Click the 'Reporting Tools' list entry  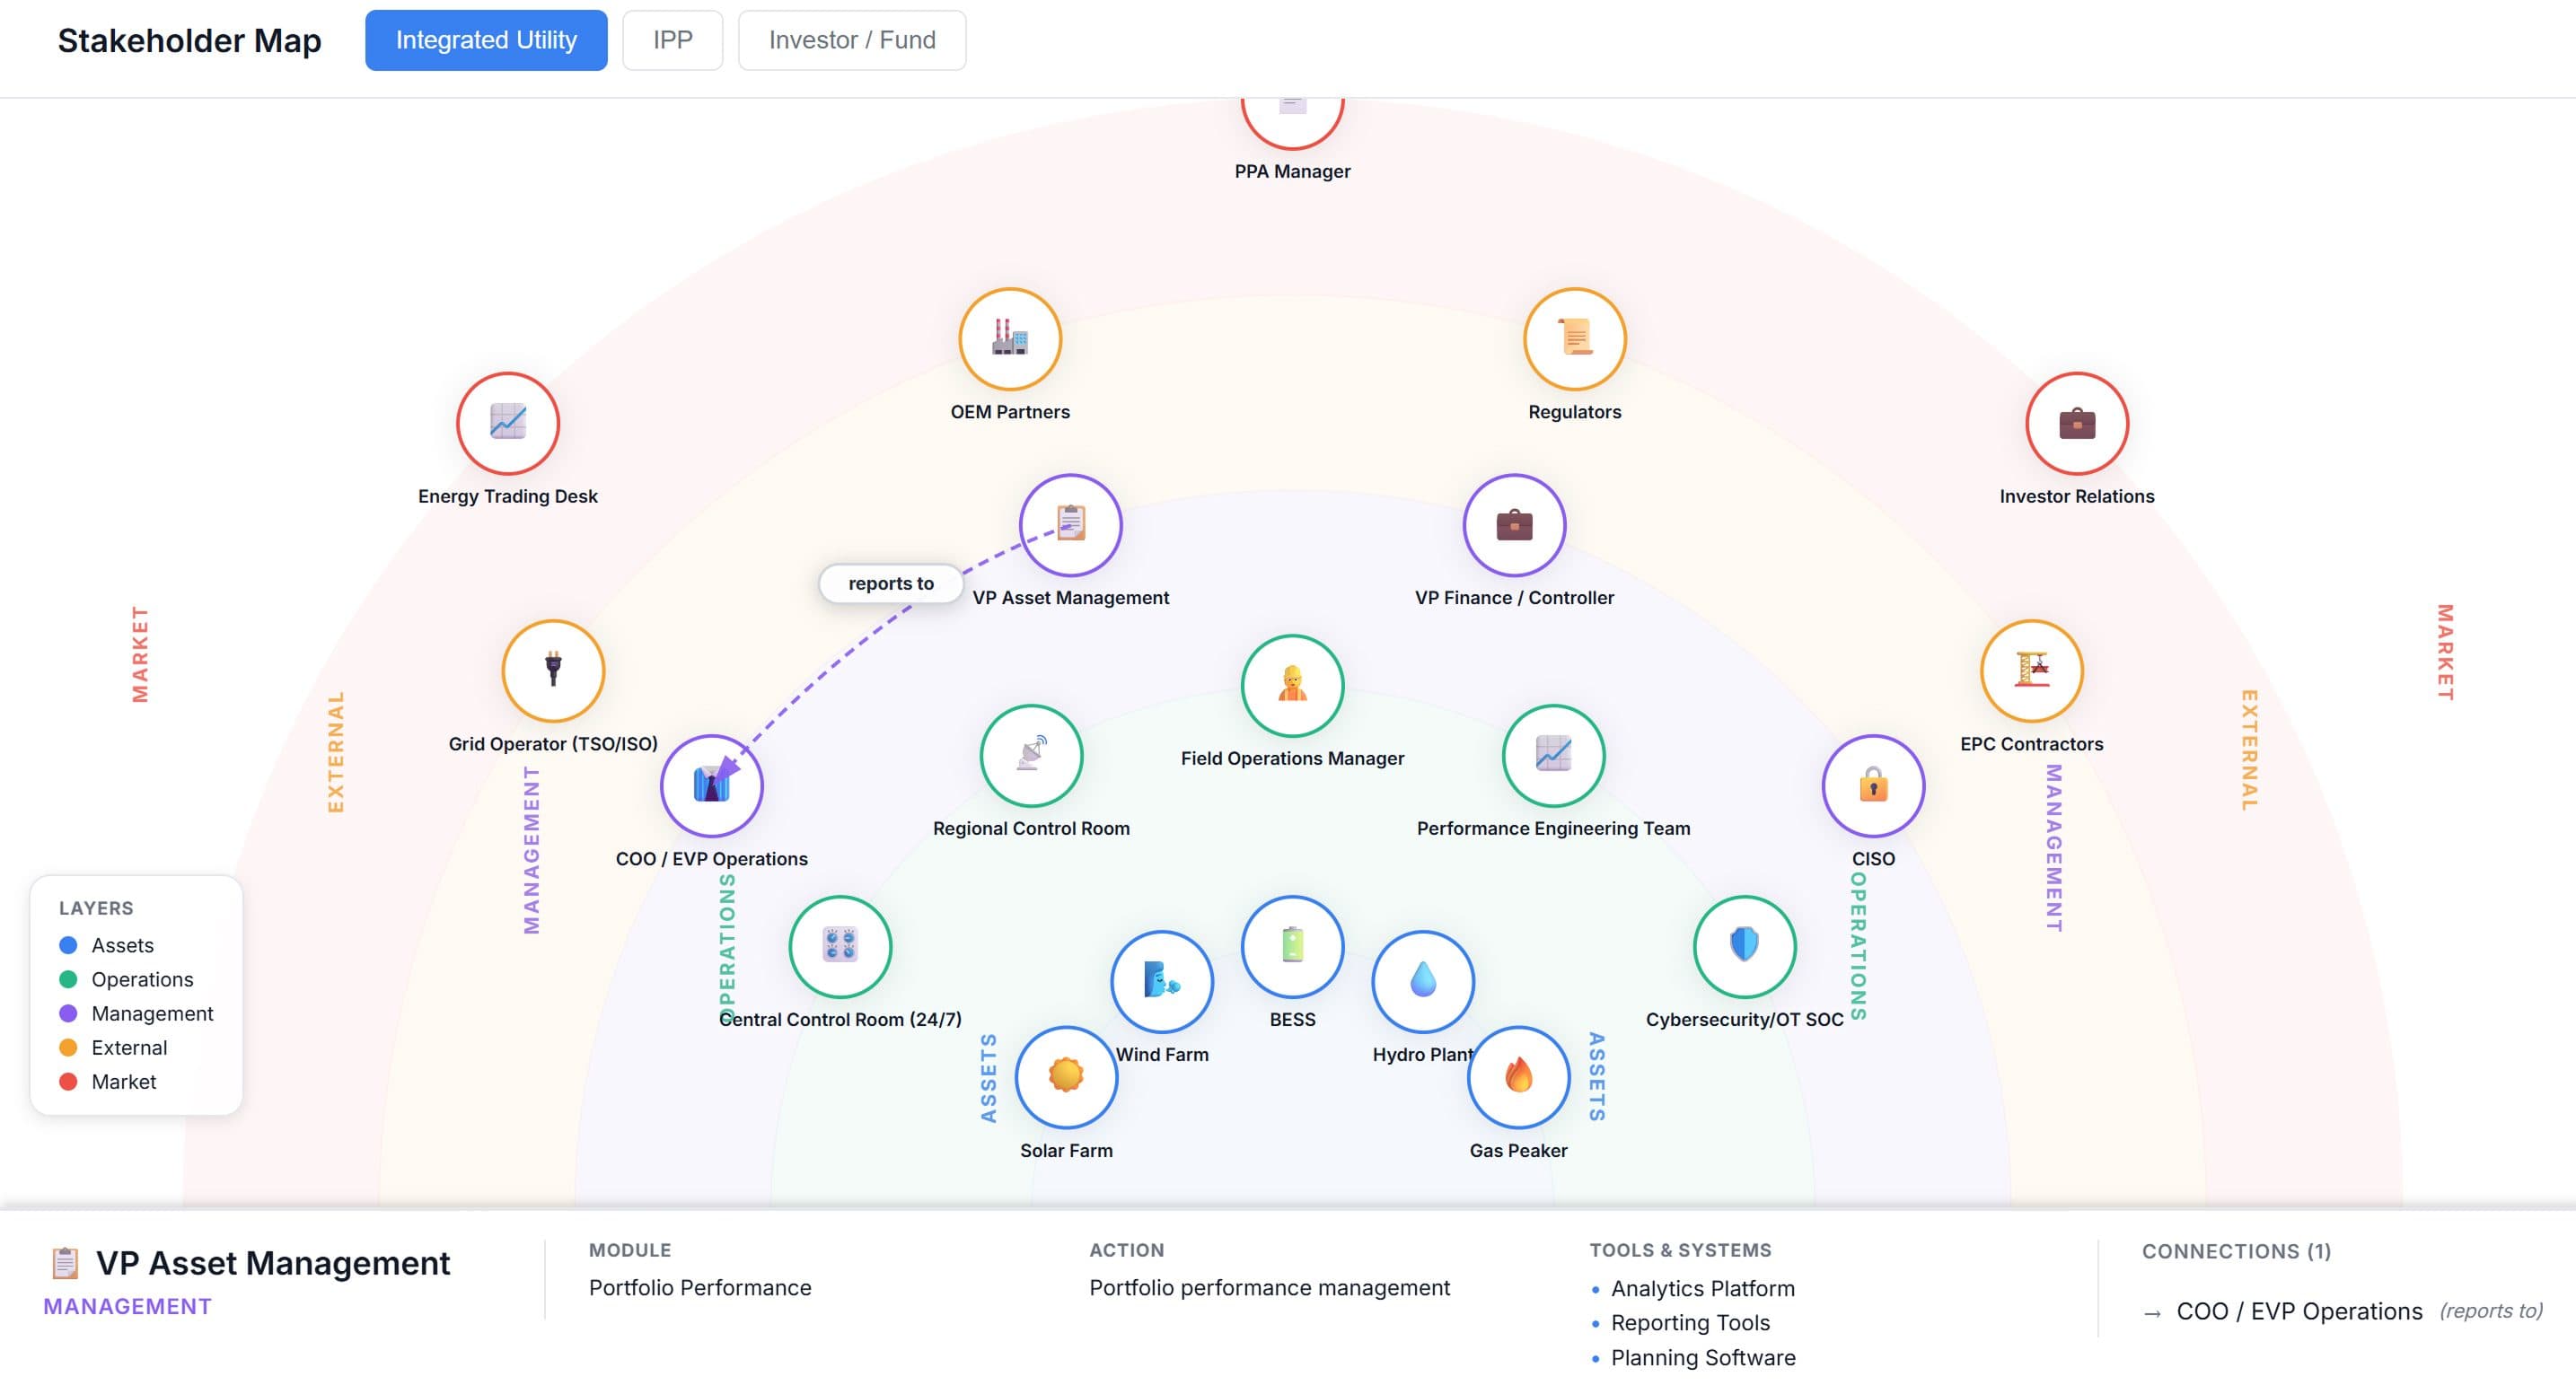[x=1690, y=1323]
